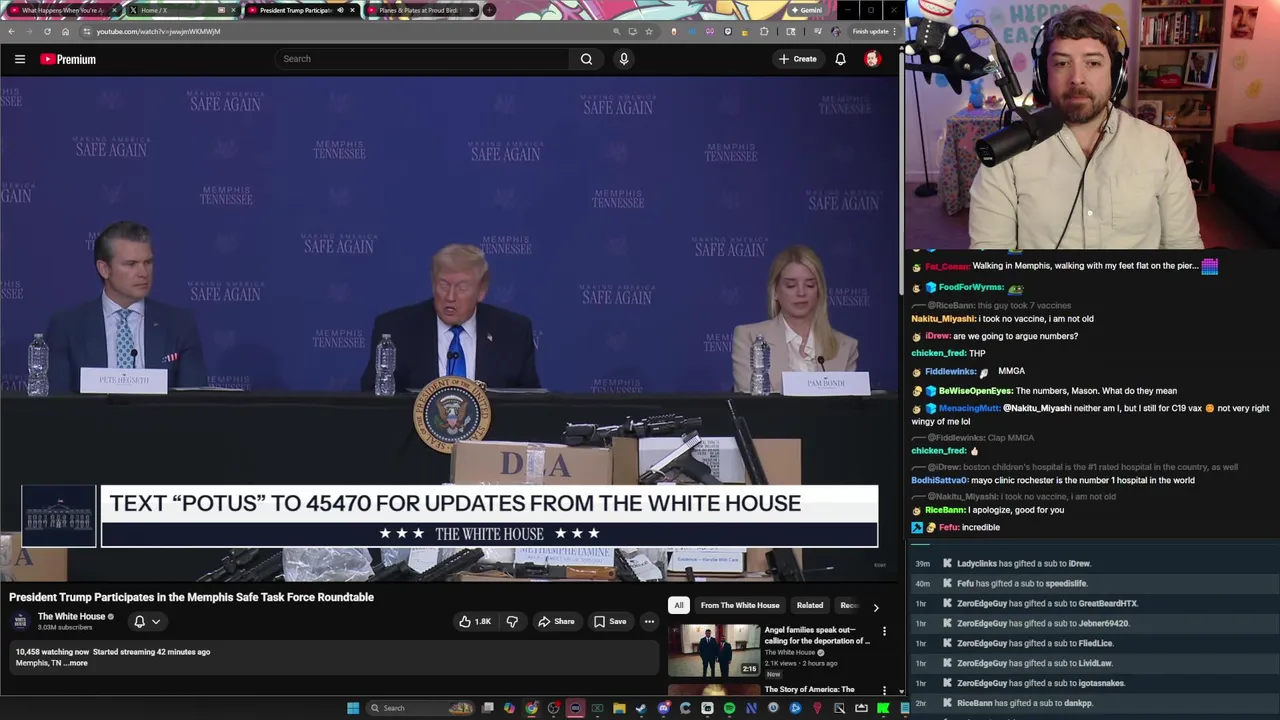Viewport: 1280px width, 720px height.
Task: Share the video
Action: [556, 622]
